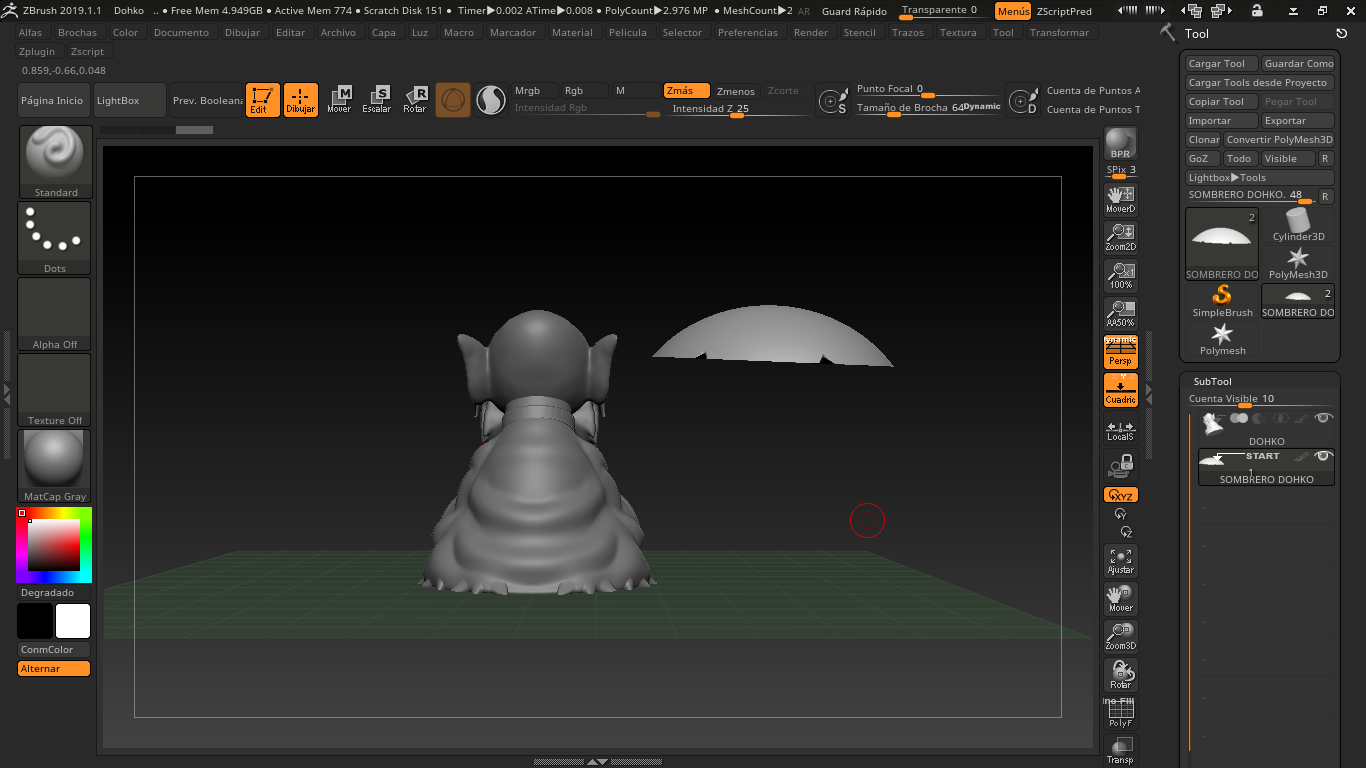Click the Cargar Tool button
This screenshot has height=768, width=1366.
point(1217,64)
